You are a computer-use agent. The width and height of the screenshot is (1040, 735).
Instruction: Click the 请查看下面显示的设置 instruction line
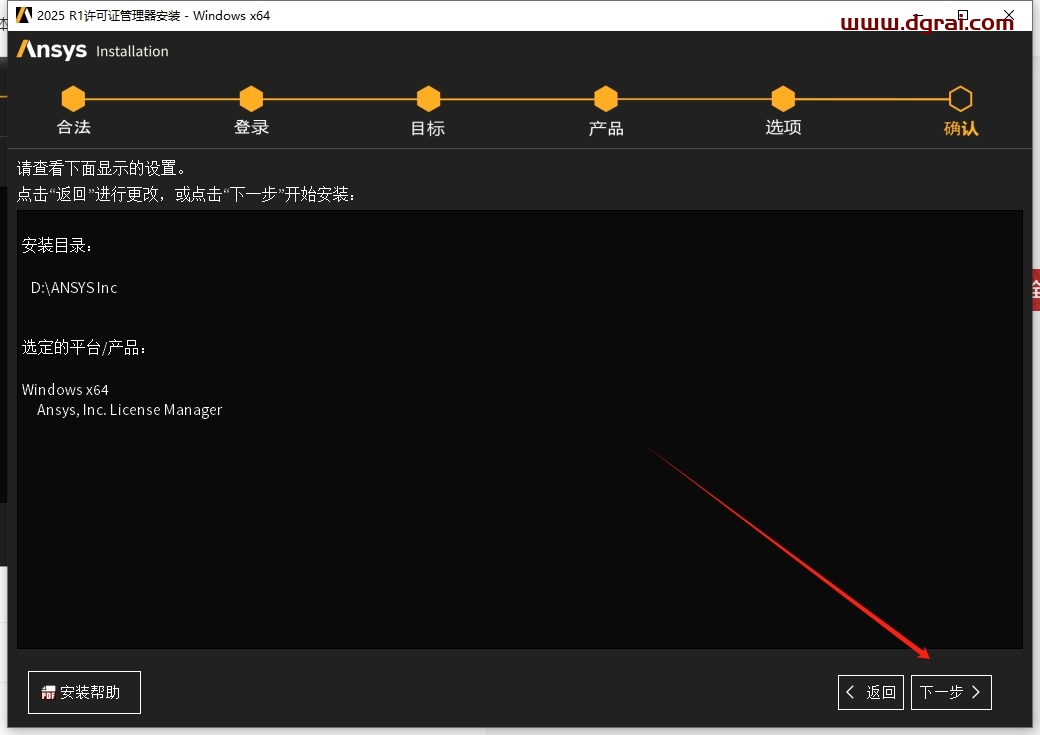point(101,168)
